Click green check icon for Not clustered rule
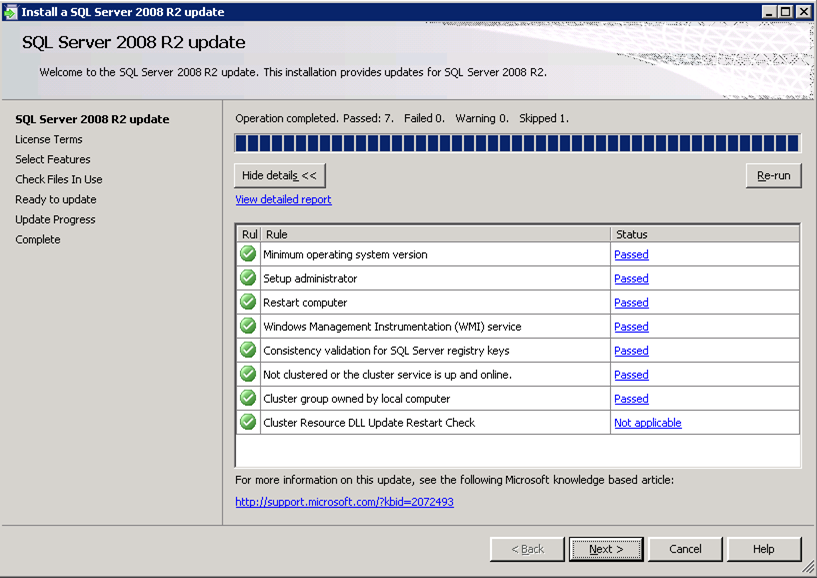817x578 pixels. [248, 374]
